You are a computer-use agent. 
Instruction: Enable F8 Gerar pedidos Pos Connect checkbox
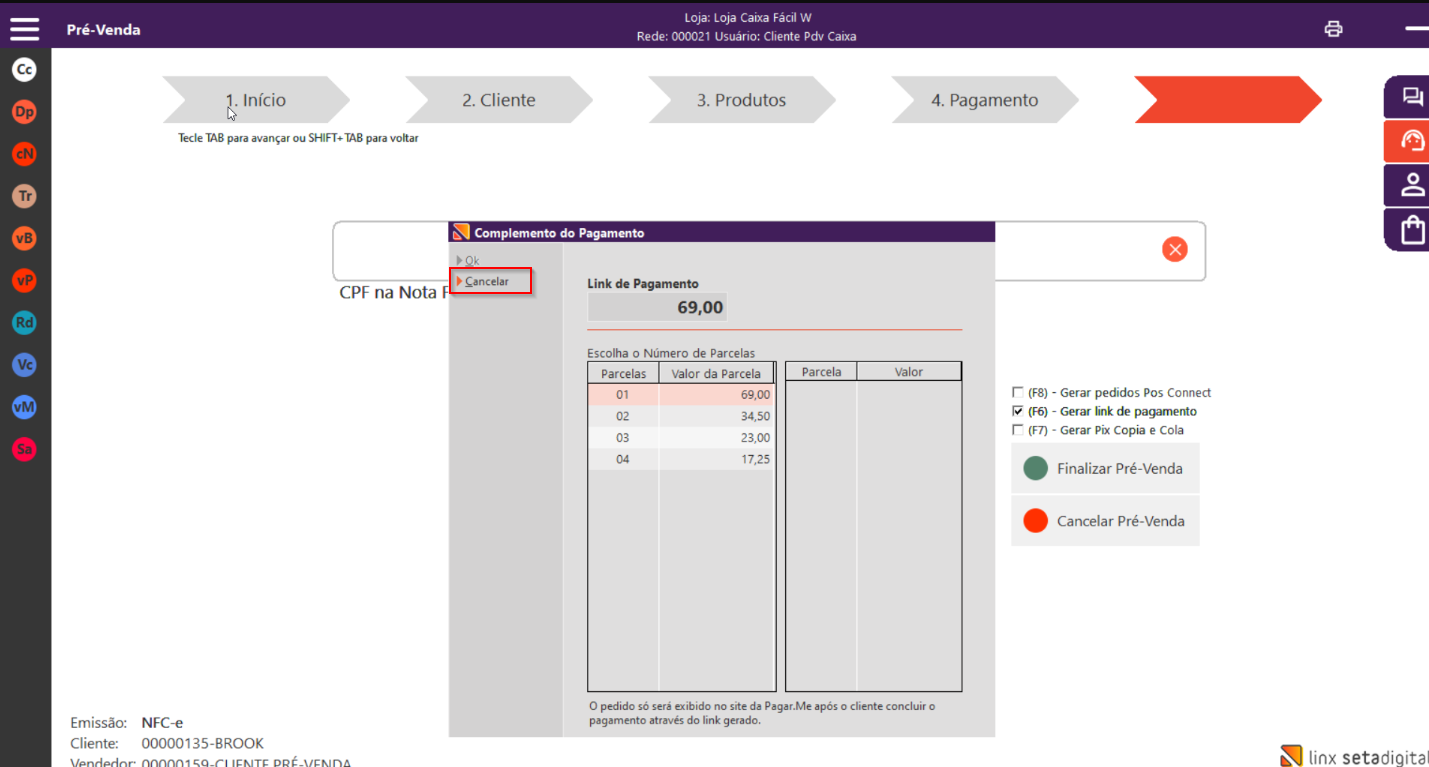pyautogui.click(x=1018, y=393)
